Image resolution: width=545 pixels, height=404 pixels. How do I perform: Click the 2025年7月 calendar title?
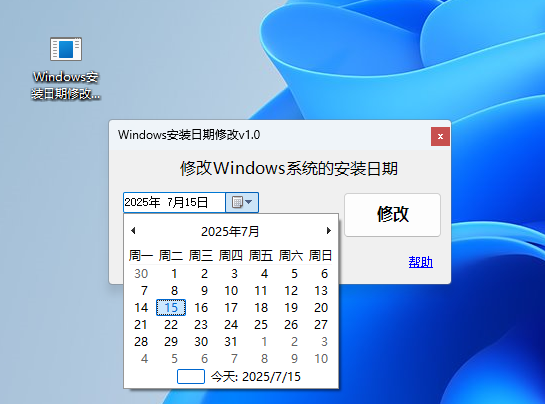(x=230, y=231)
